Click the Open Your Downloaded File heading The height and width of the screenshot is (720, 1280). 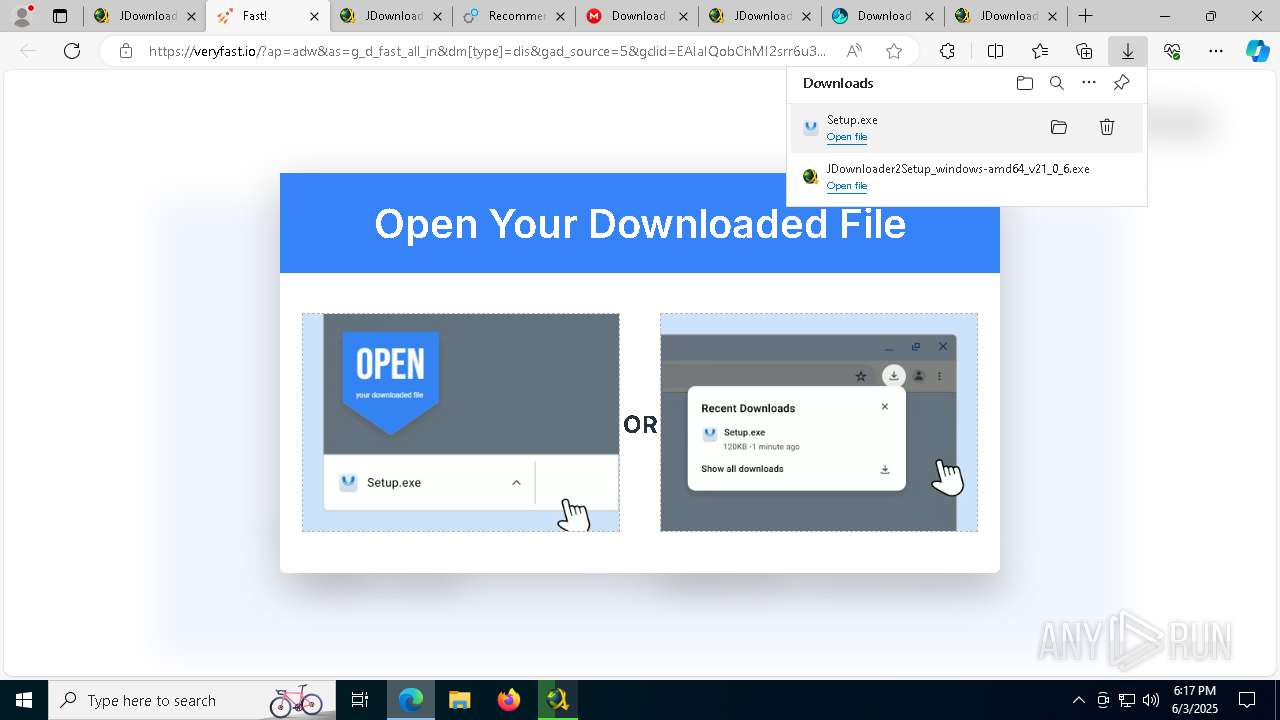tap(640, 223)
